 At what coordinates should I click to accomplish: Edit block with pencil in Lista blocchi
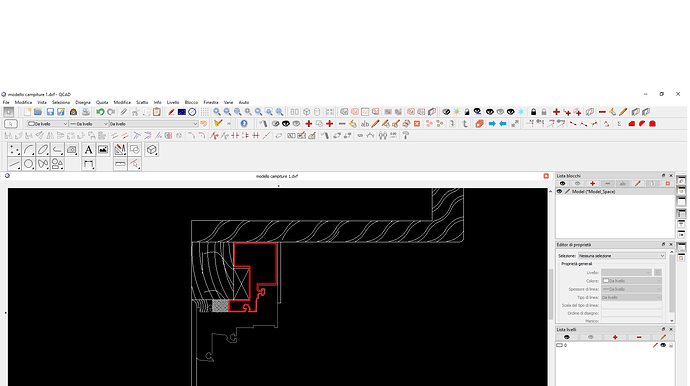click(638, 184)
